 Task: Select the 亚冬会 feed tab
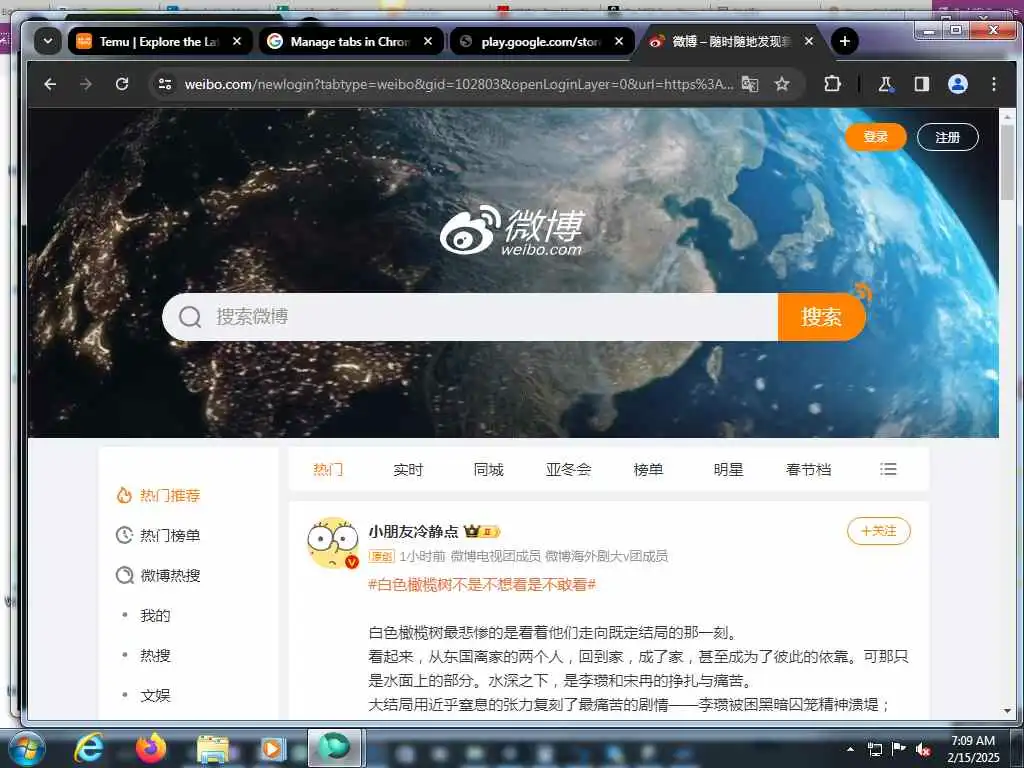point(568,470)
